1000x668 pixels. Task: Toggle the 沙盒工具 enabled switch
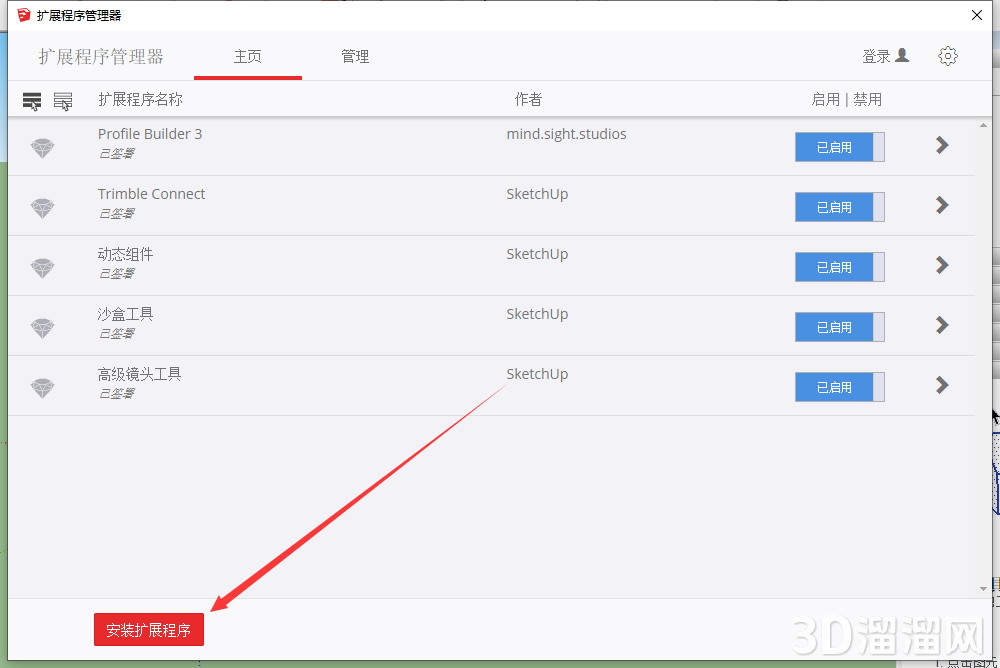839,327
